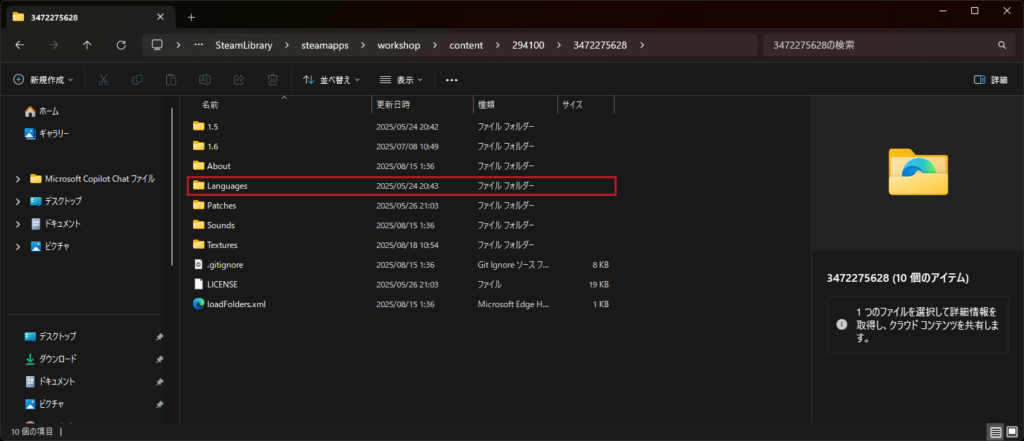The height and width of the screenshot is (441, 1024).
Task: Click the Delete trash icon
Action: [273, 80]
